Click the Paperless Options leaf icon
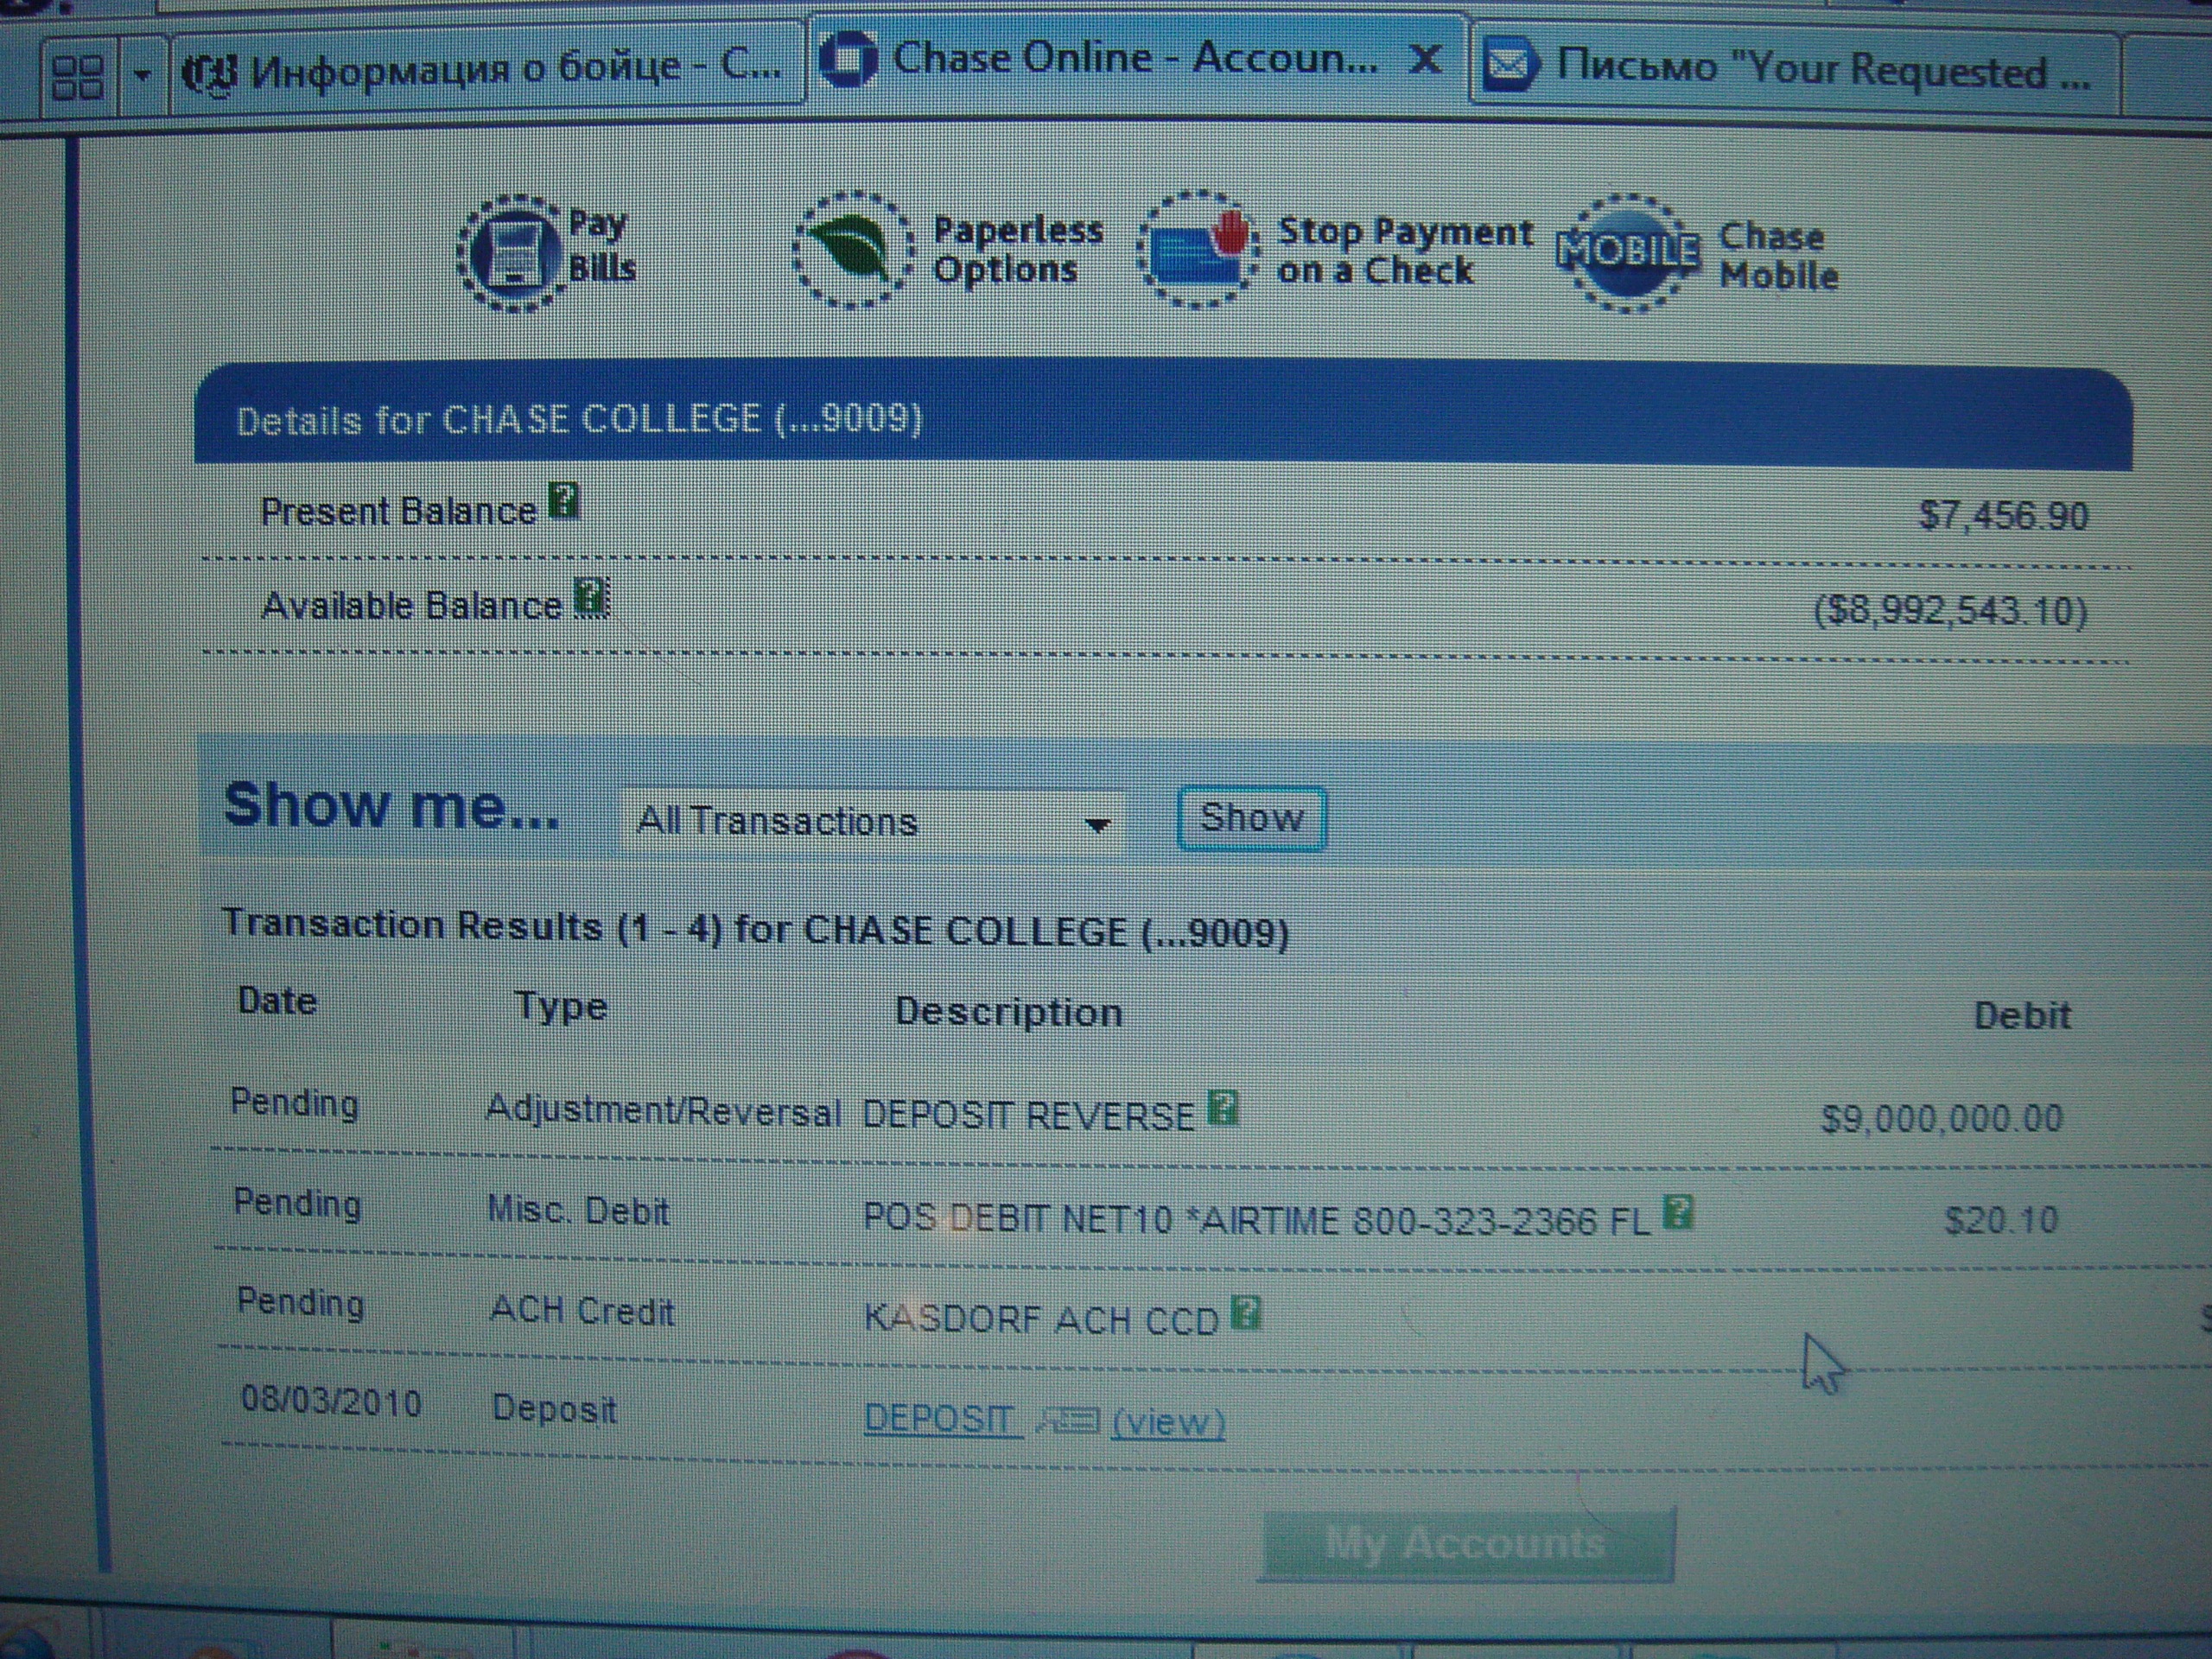The height and width of the screenshot is (1659, 2212). 853,250
